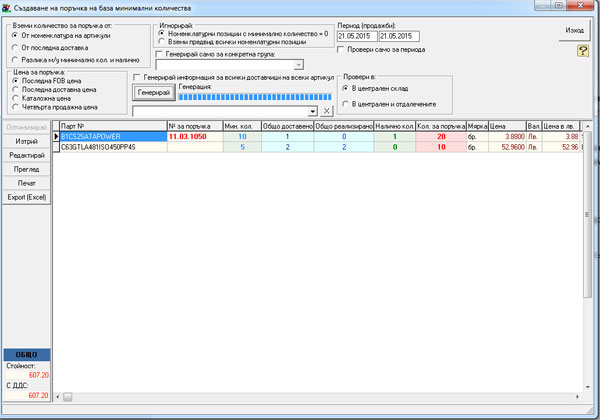Click the generation progress bar
Screen dimensions: 600x420
[254, 96]
